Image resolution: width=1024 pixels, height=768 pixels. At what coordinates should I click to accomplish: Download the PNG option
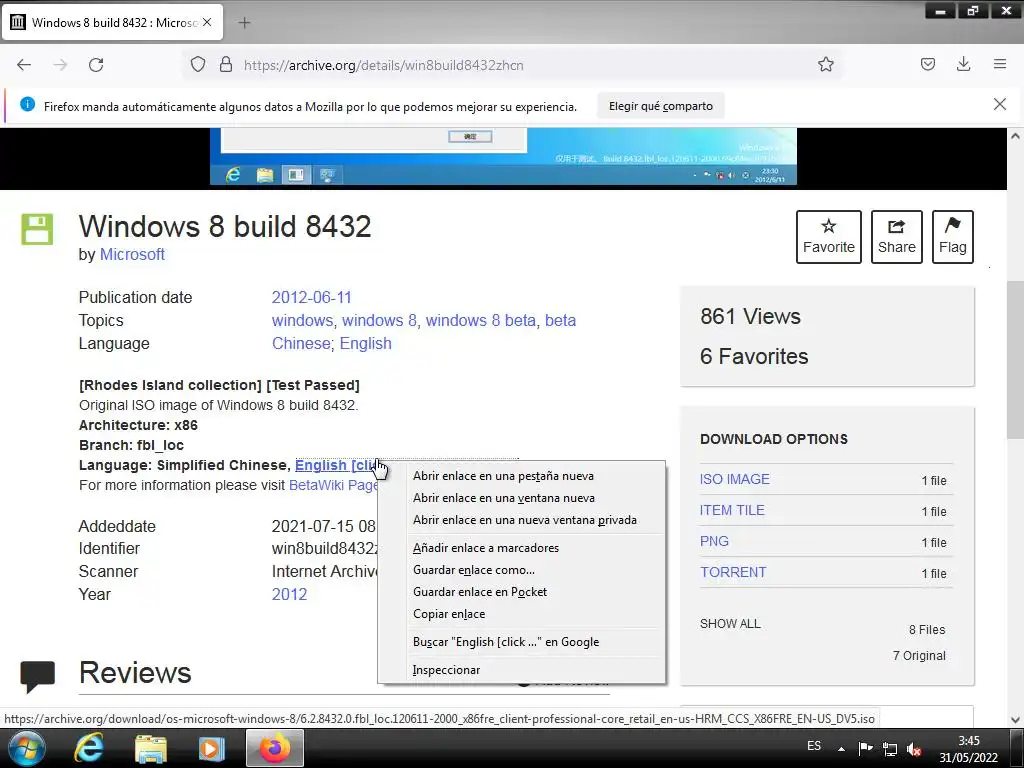click(x=714, y=541)
